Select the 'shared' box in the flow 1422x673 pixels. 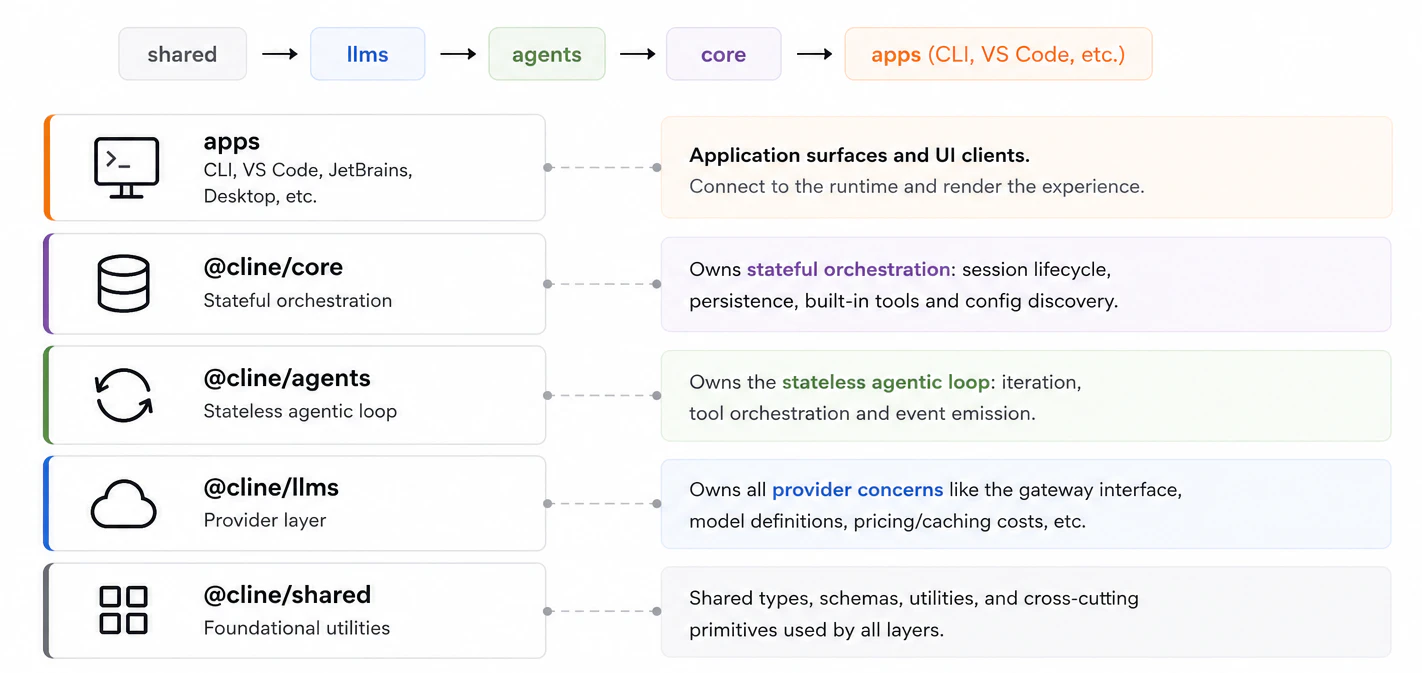coord(182,54)
